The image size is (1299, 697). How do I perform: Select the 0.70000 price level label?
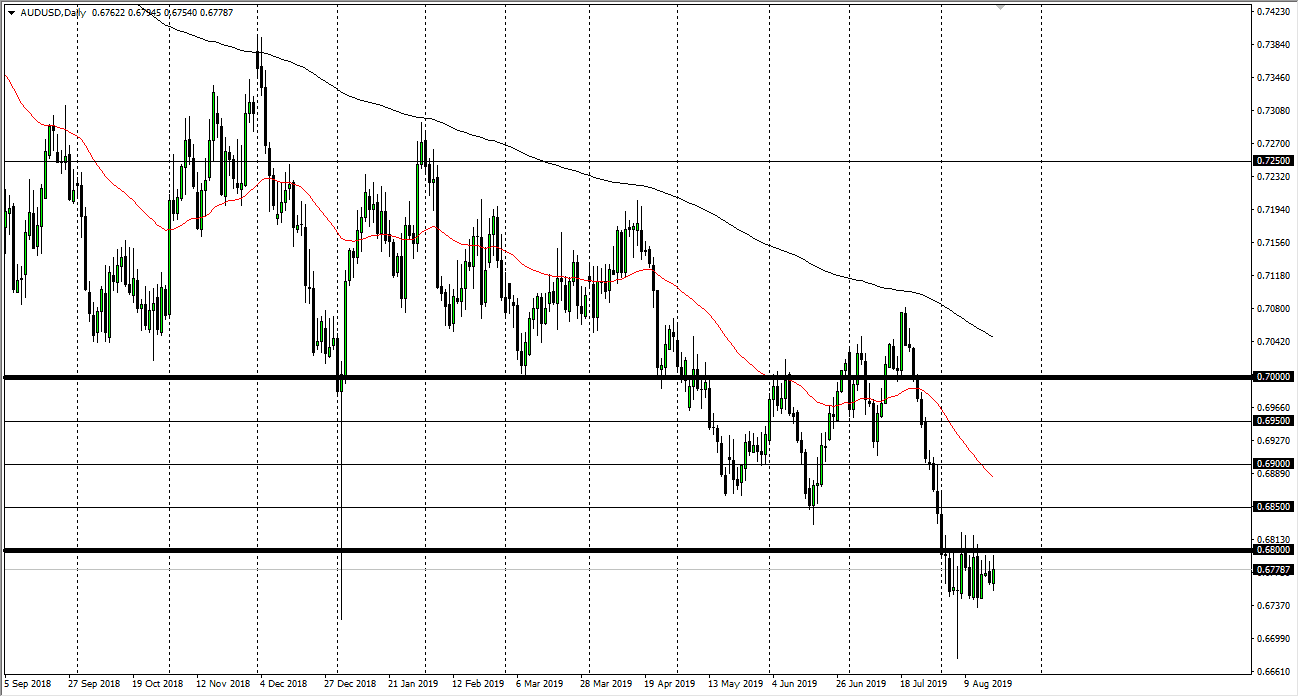(x=1272, y=377)
